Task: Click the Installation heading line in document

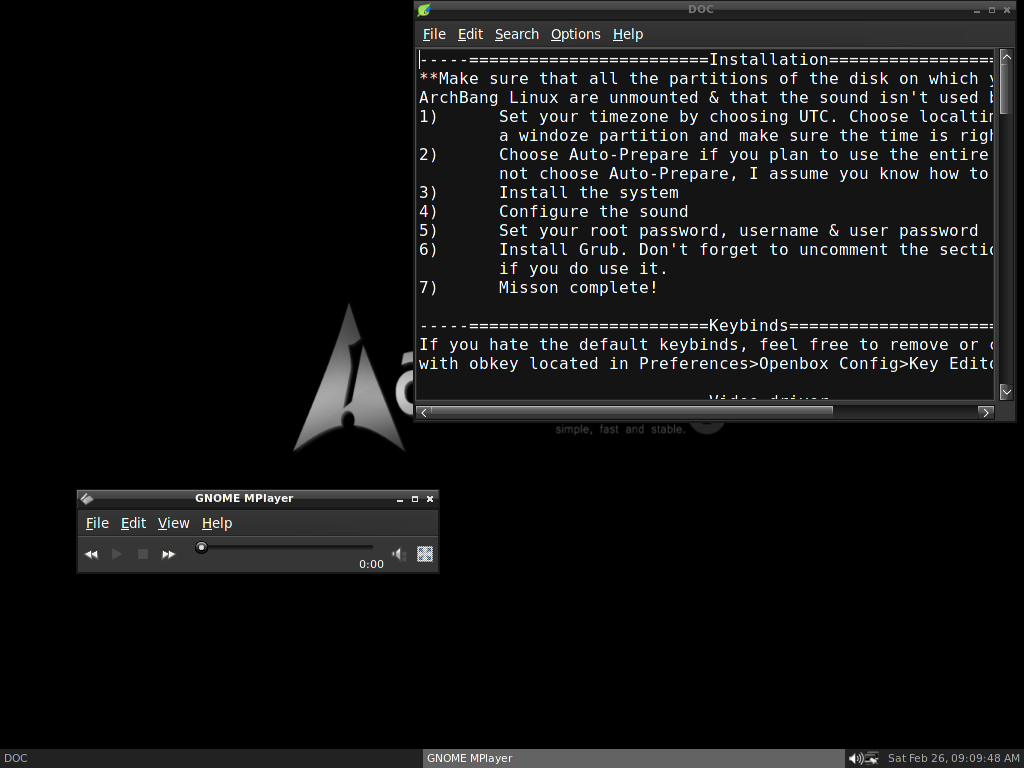Action: [x=706, y=59]
